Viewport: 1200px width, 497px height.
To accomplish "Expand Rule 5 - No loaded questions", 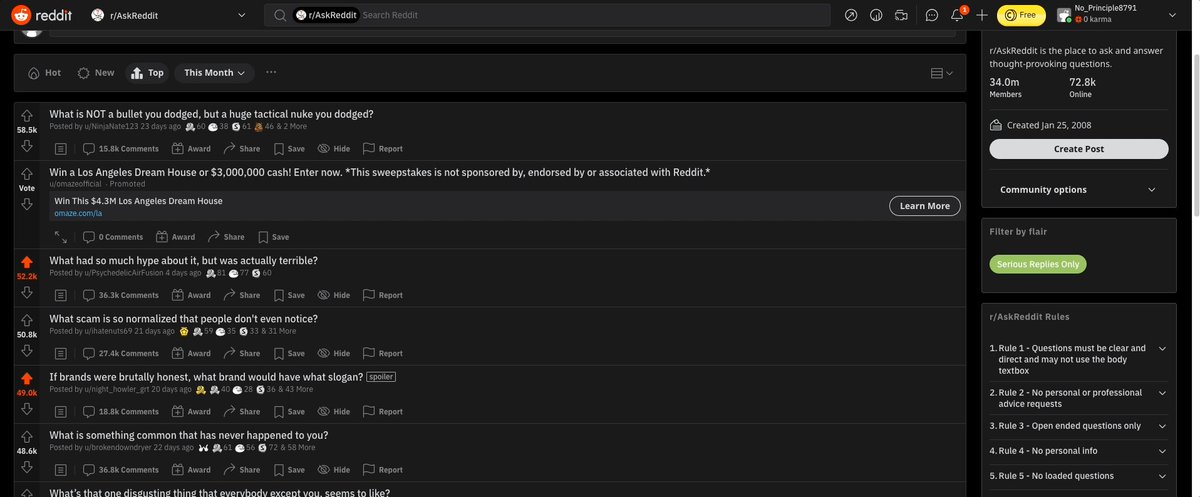I will point(1079,475).
